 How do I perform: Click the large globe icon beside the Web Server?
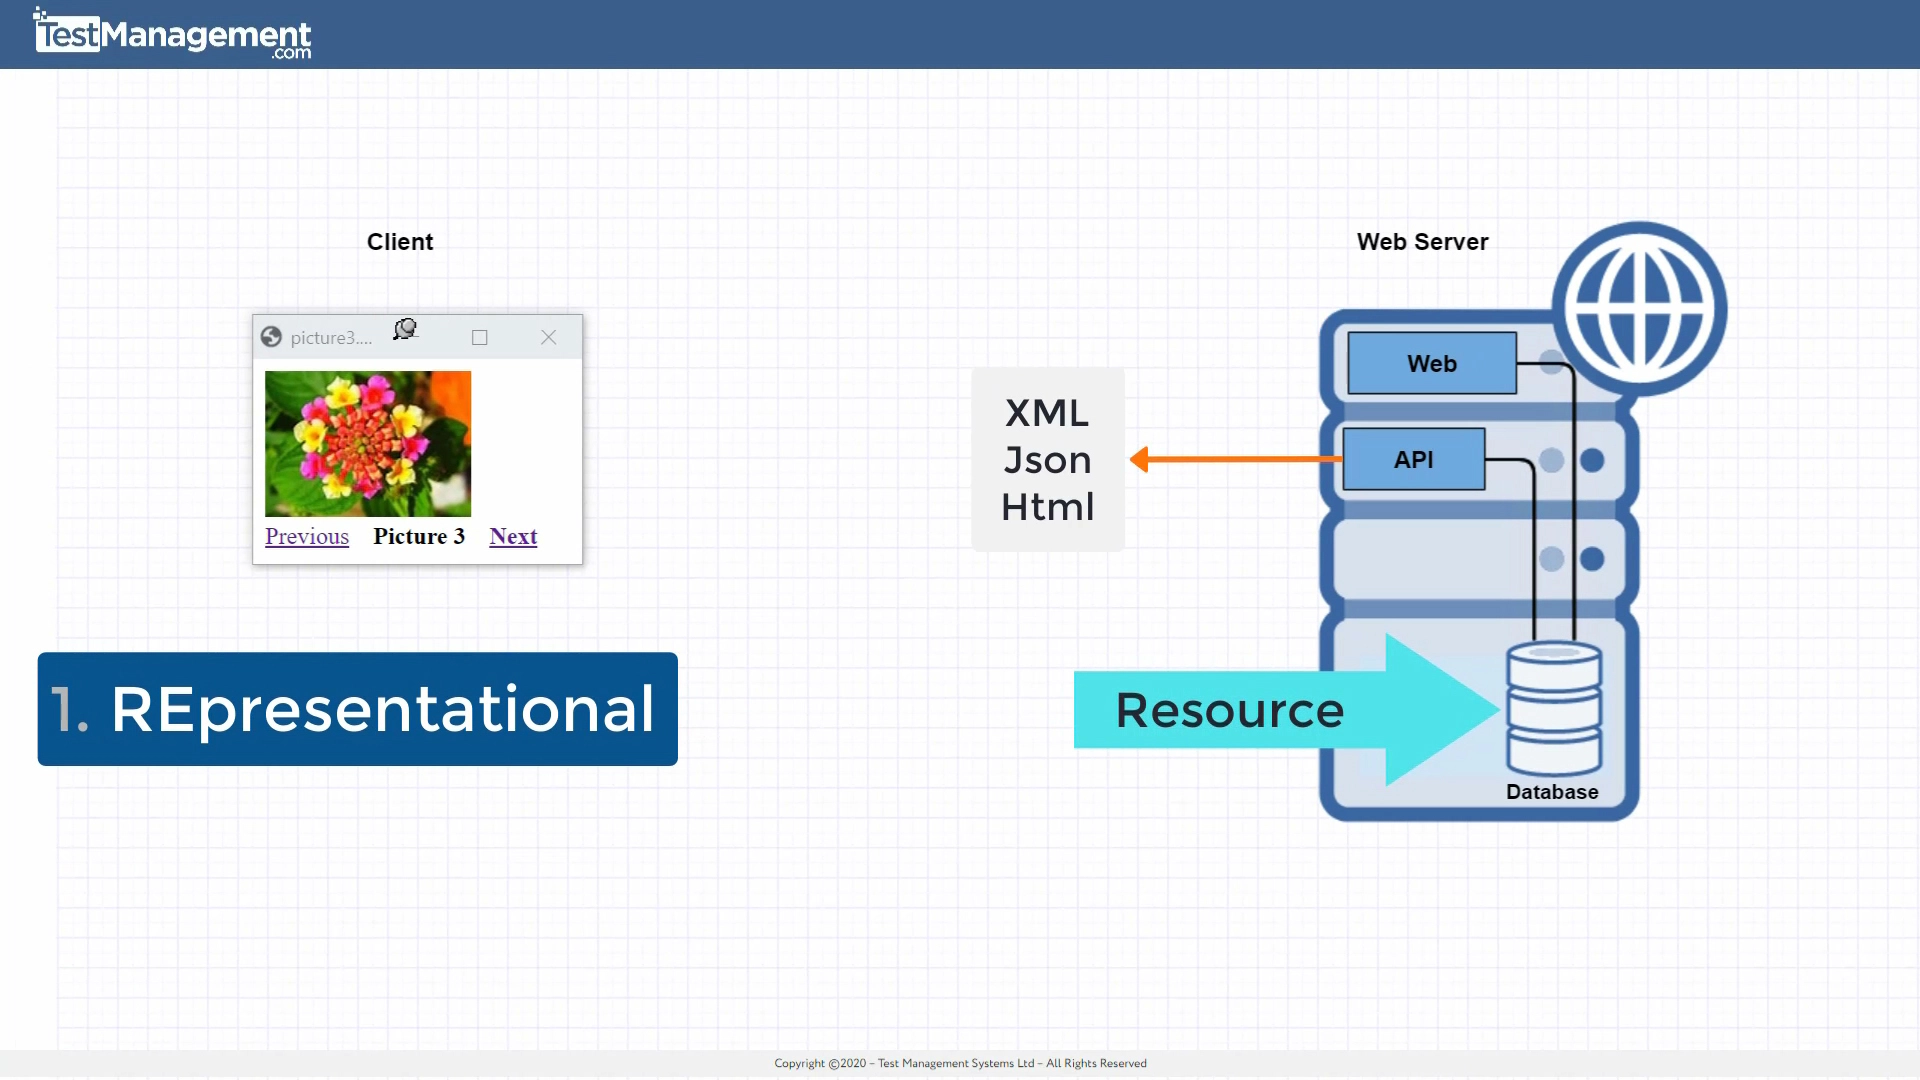(1639, 305)
